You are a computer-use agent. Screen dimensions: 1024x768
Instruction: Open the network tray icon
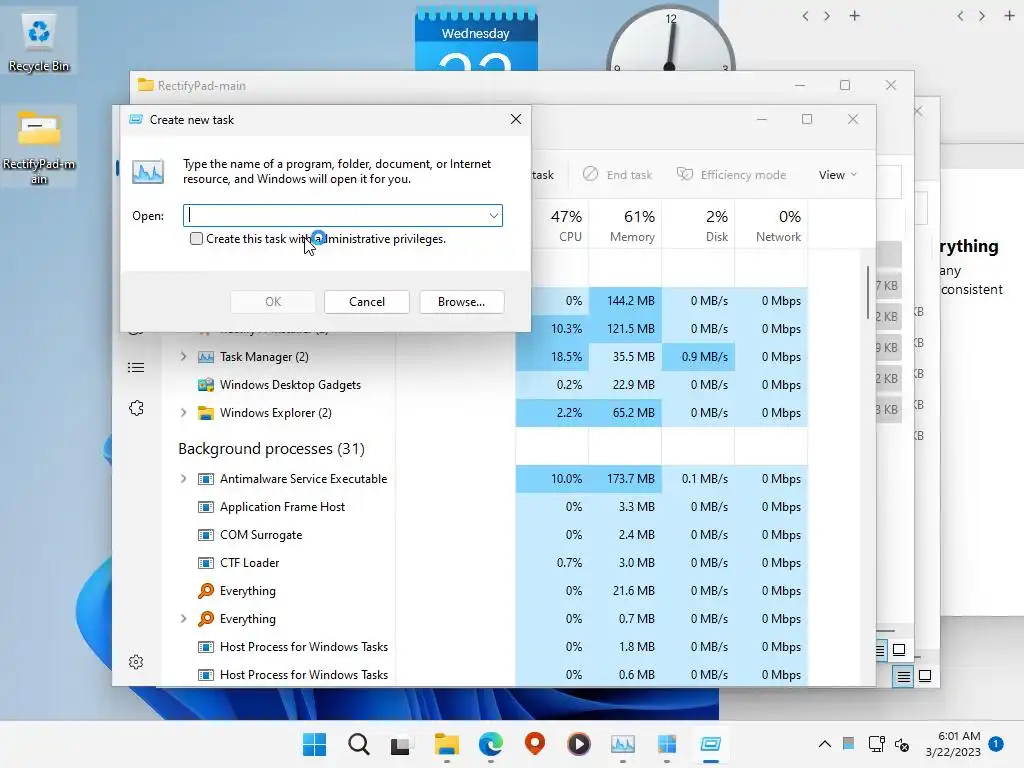876,744
